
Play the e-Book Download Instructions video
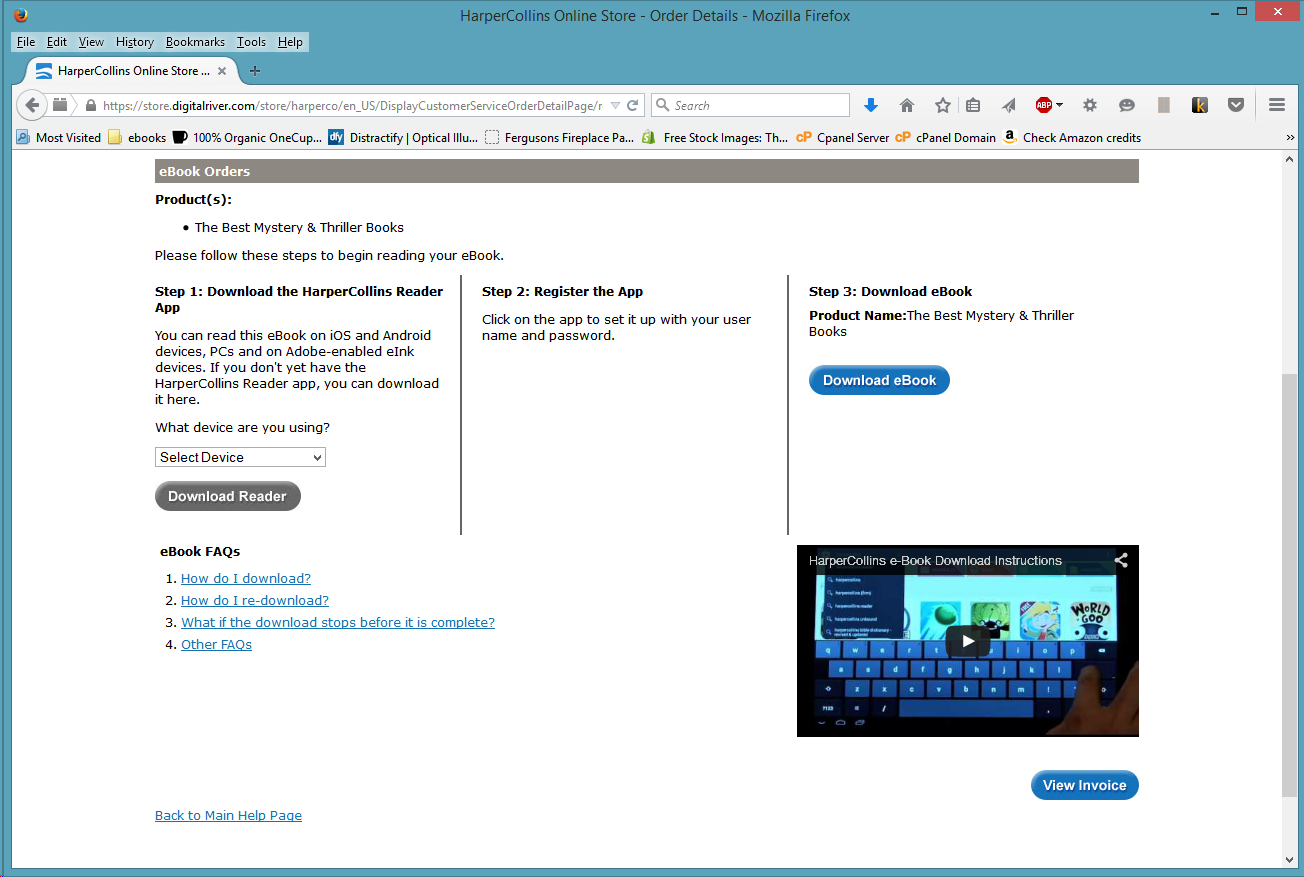(x=967, y=641)
